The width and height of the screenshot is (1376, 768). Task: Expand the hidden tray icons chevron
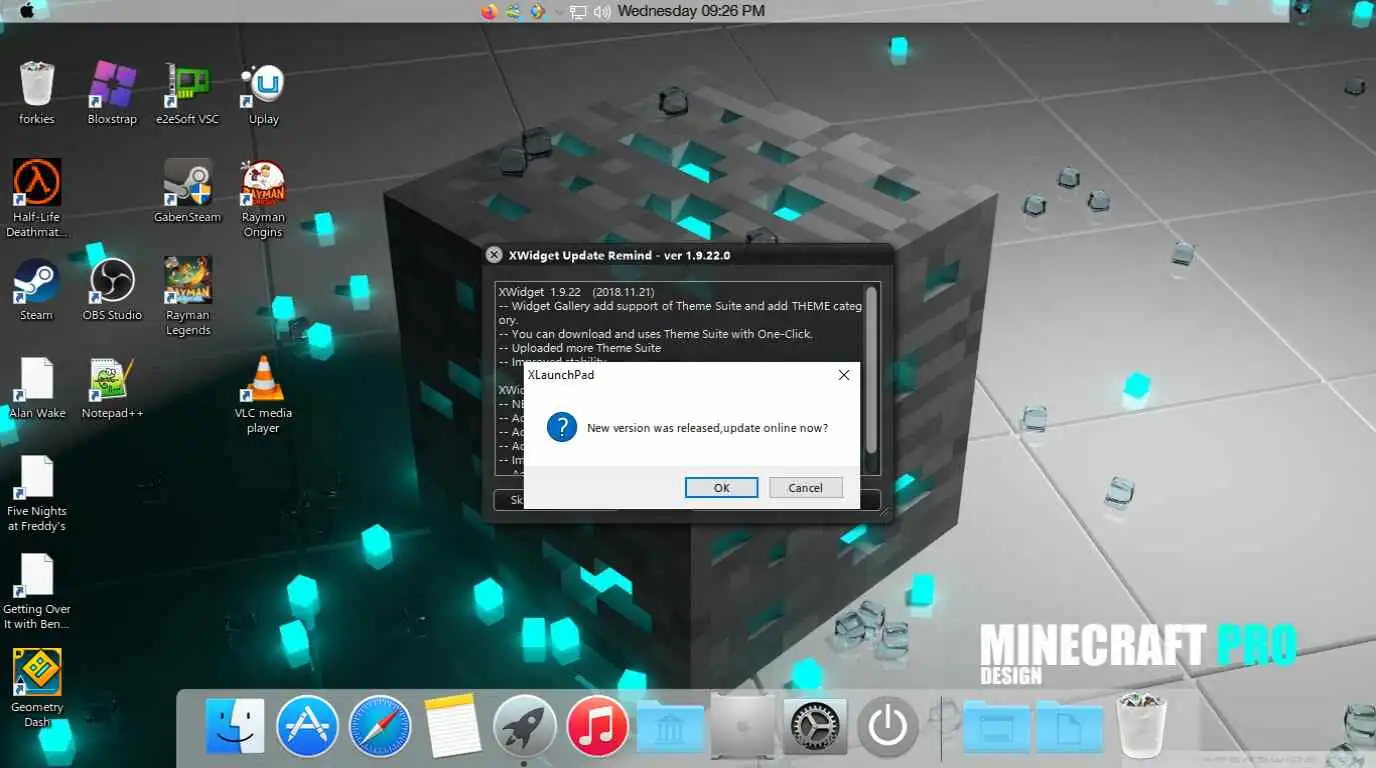point(557,12)
